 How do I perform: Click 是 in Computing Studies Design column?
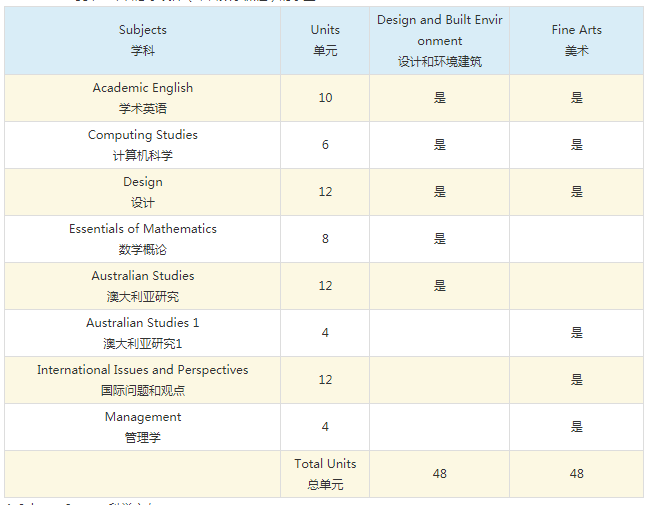(440, 145)
